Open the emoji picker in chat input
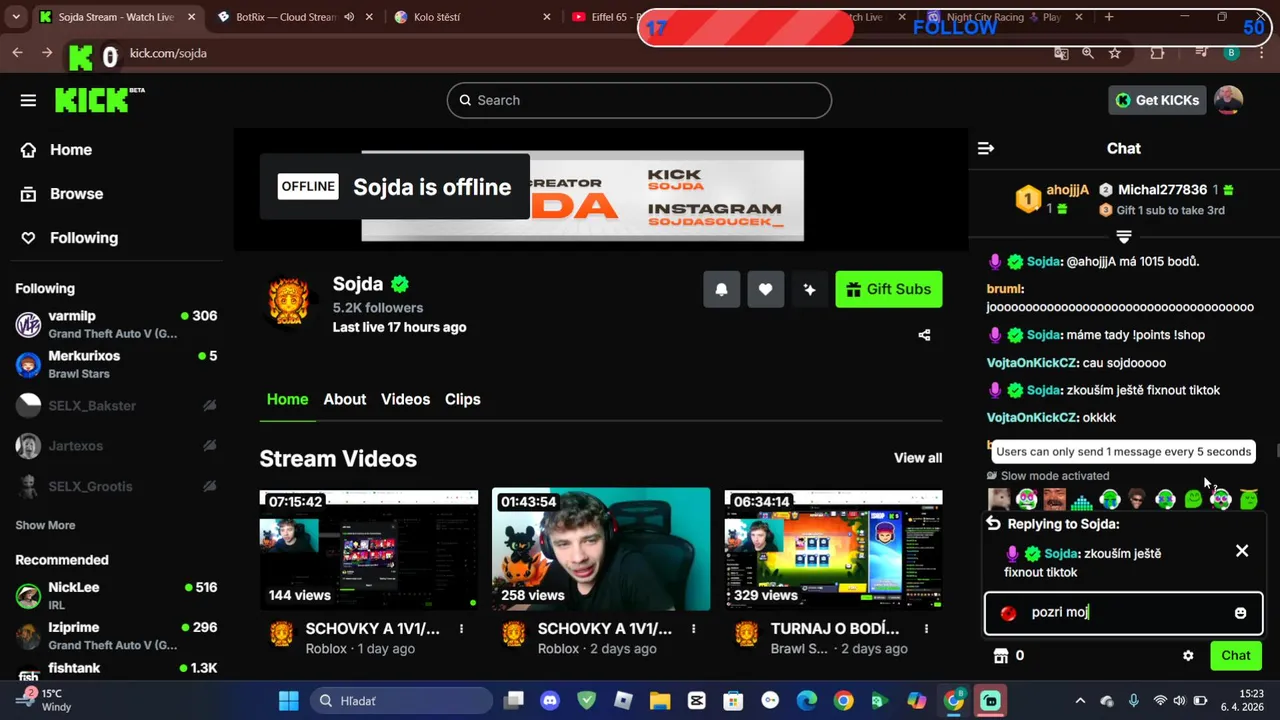The width and height of the screenshot is (1280, 720). [x=1240, y=613]
